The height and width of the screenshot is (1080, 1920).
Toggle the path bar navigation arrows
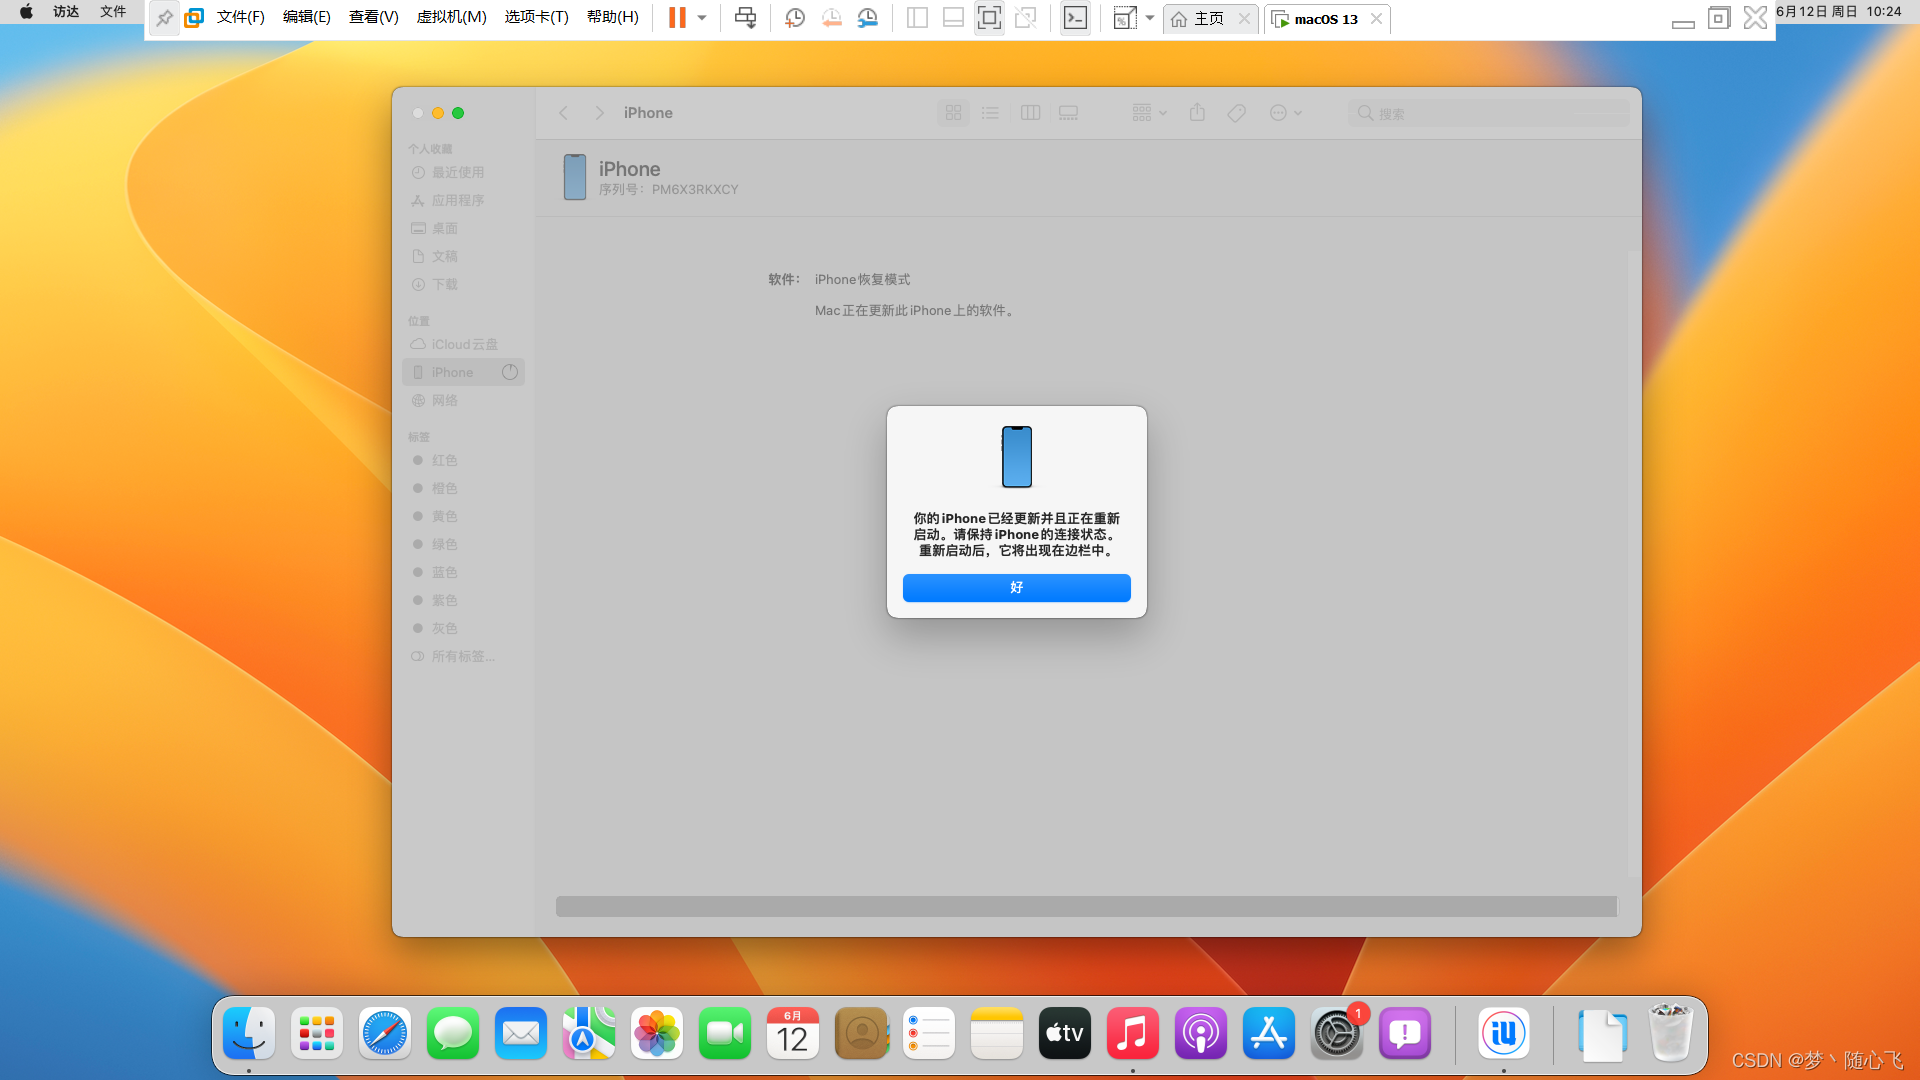582,112
